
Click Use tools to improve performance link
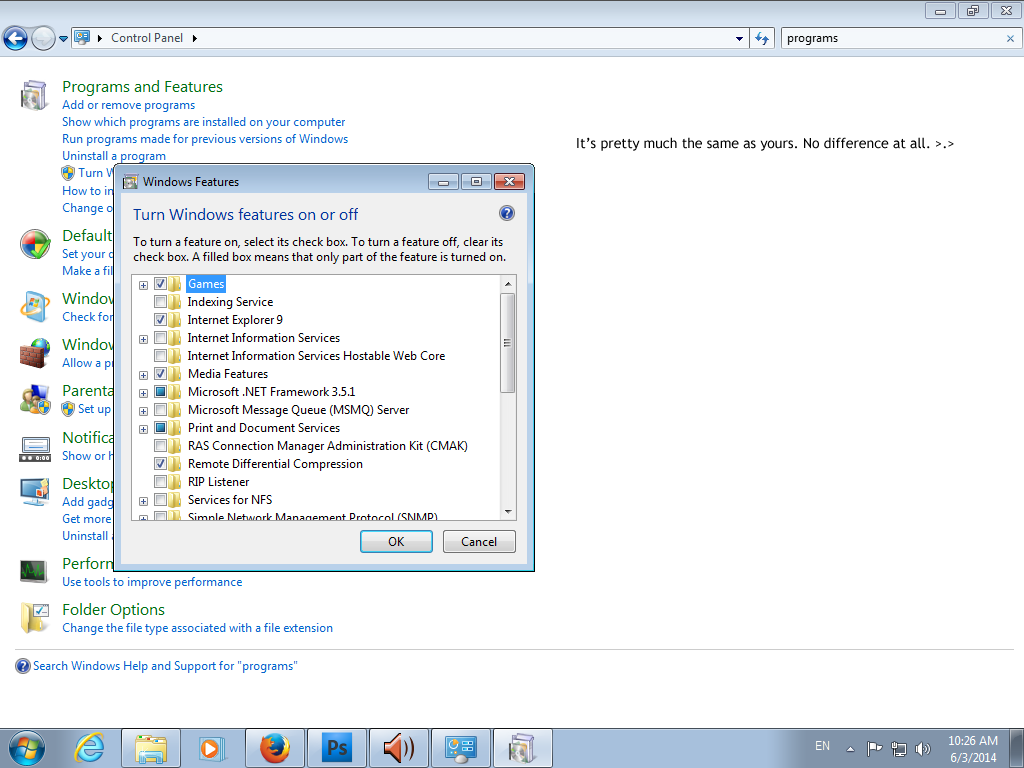[152, 582]
